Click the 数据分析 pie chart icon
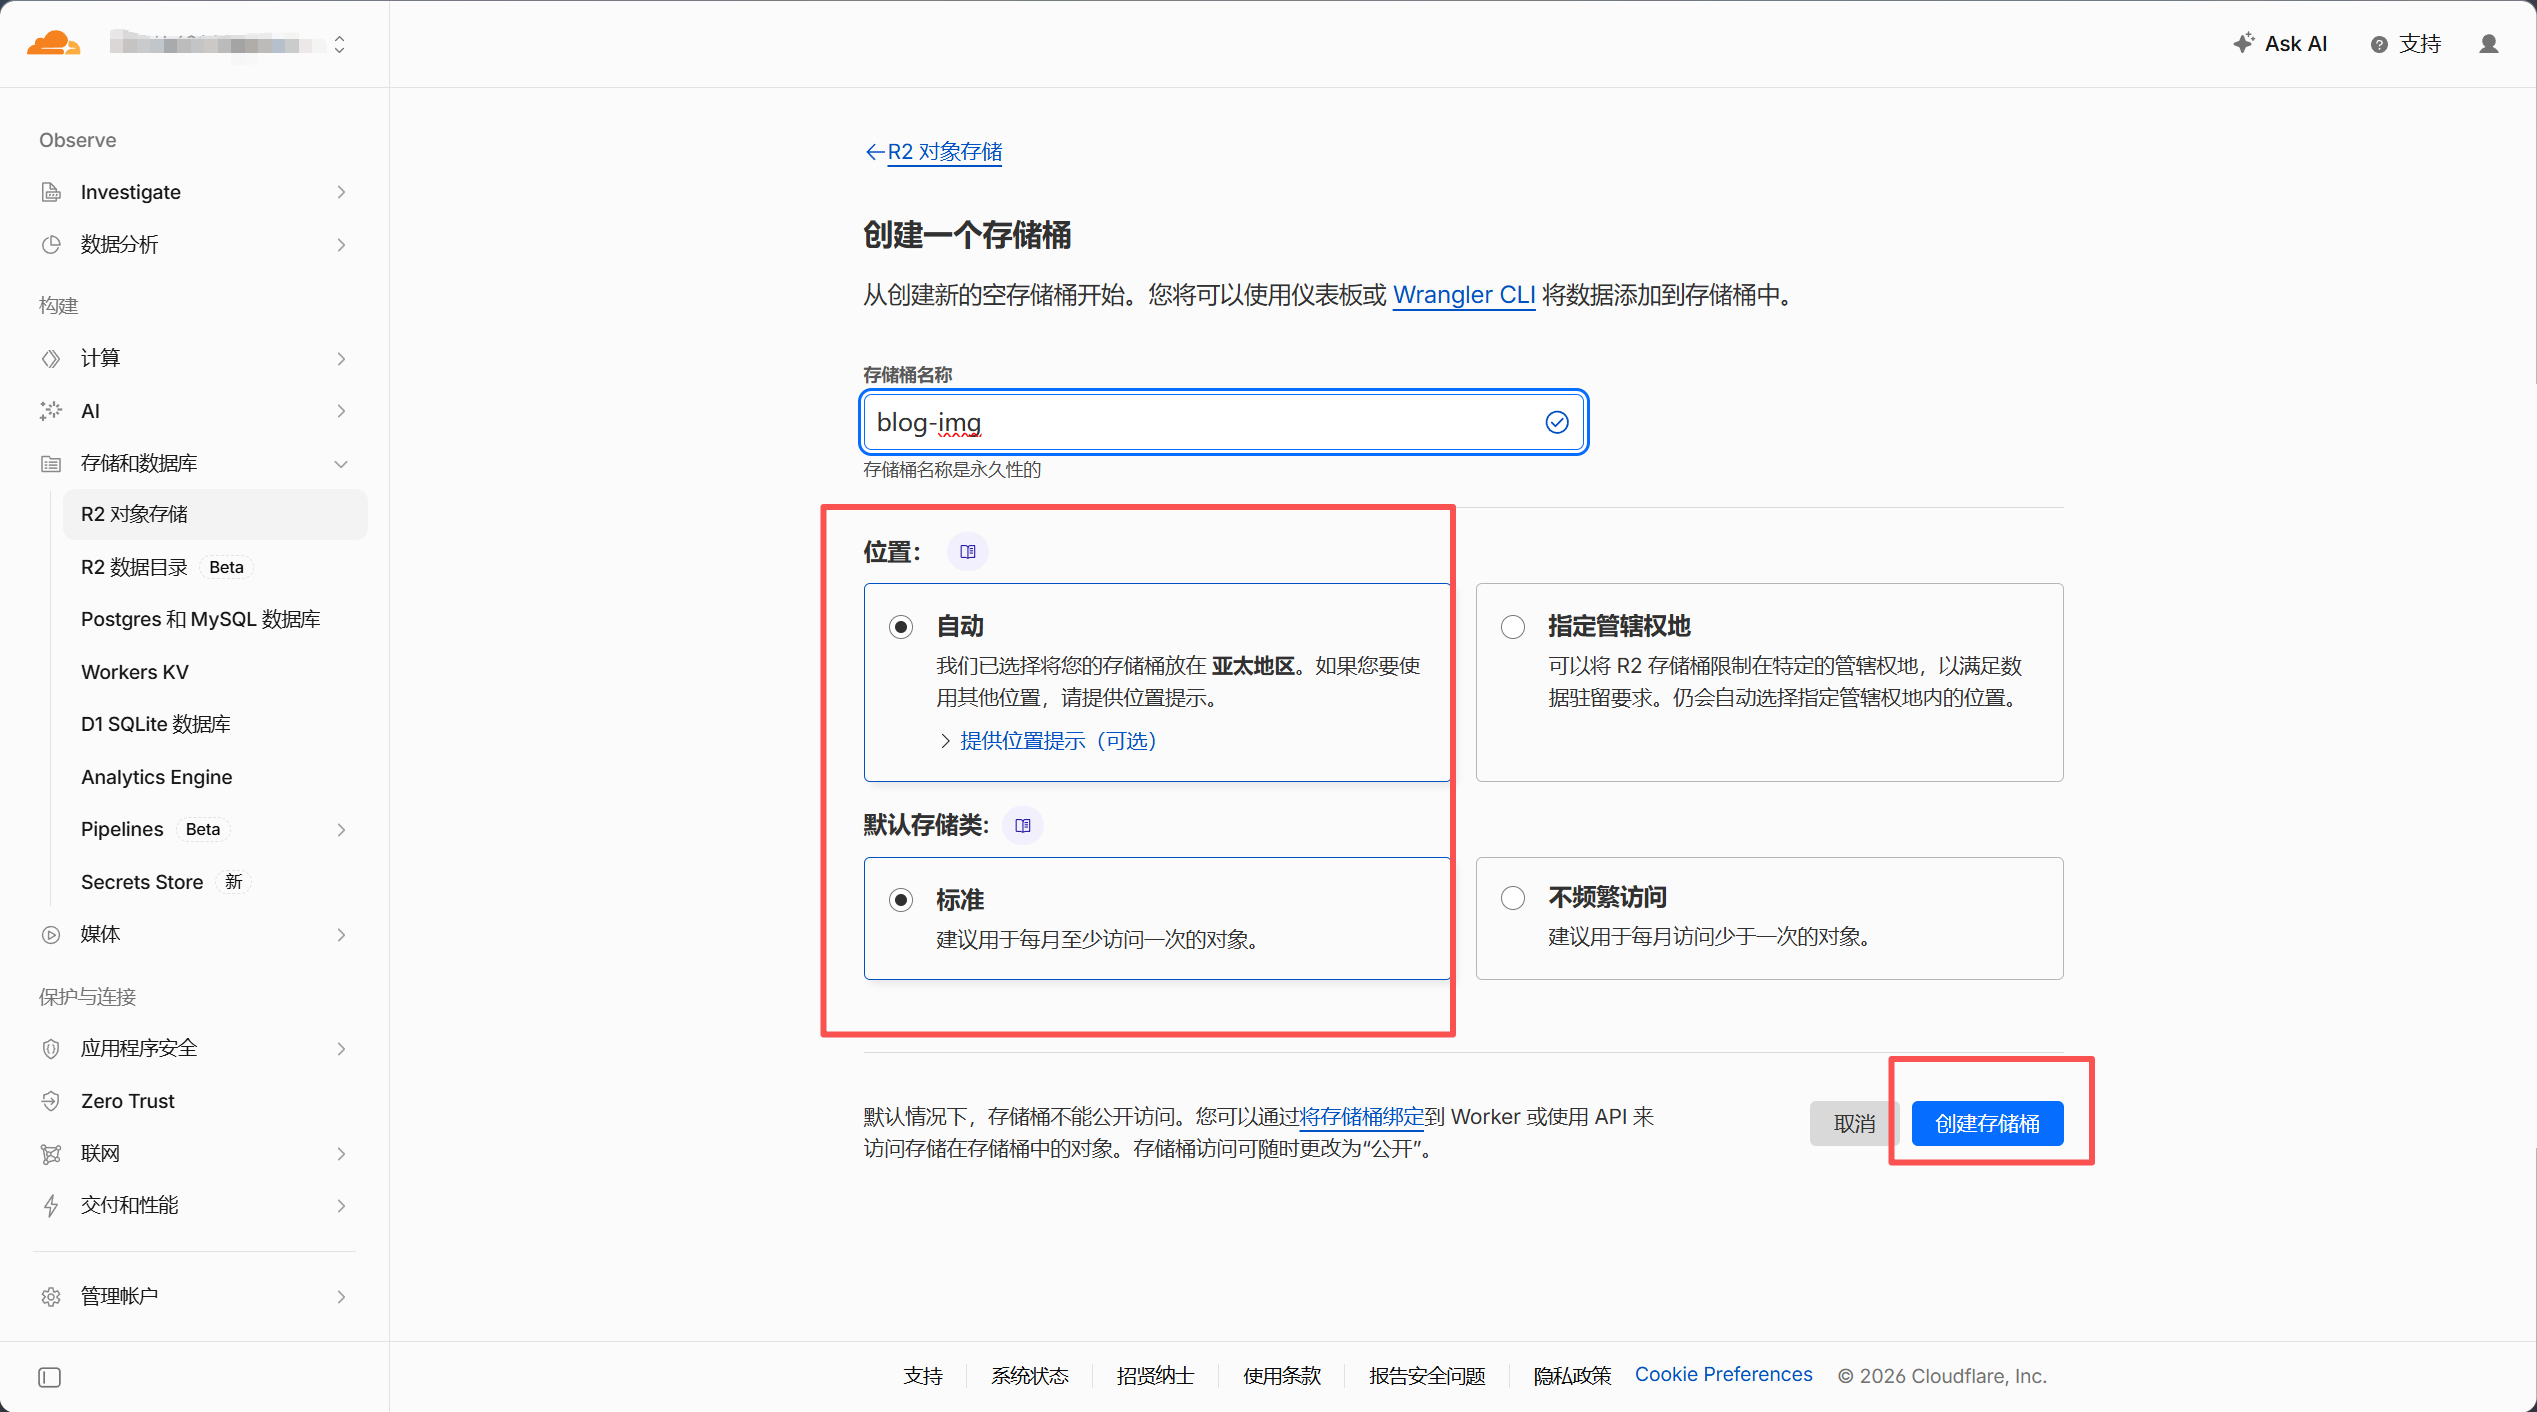Viewport: 2537px width, 1412px height. coord(51,244)
